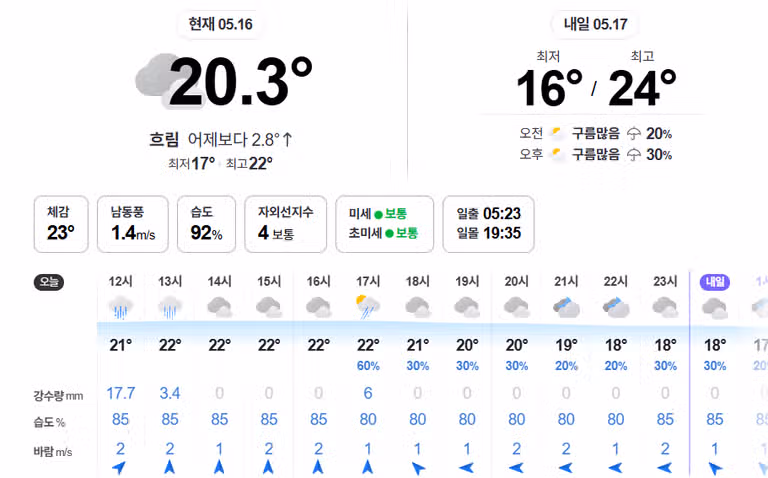Click the south wind arrow under 14시

219,467
